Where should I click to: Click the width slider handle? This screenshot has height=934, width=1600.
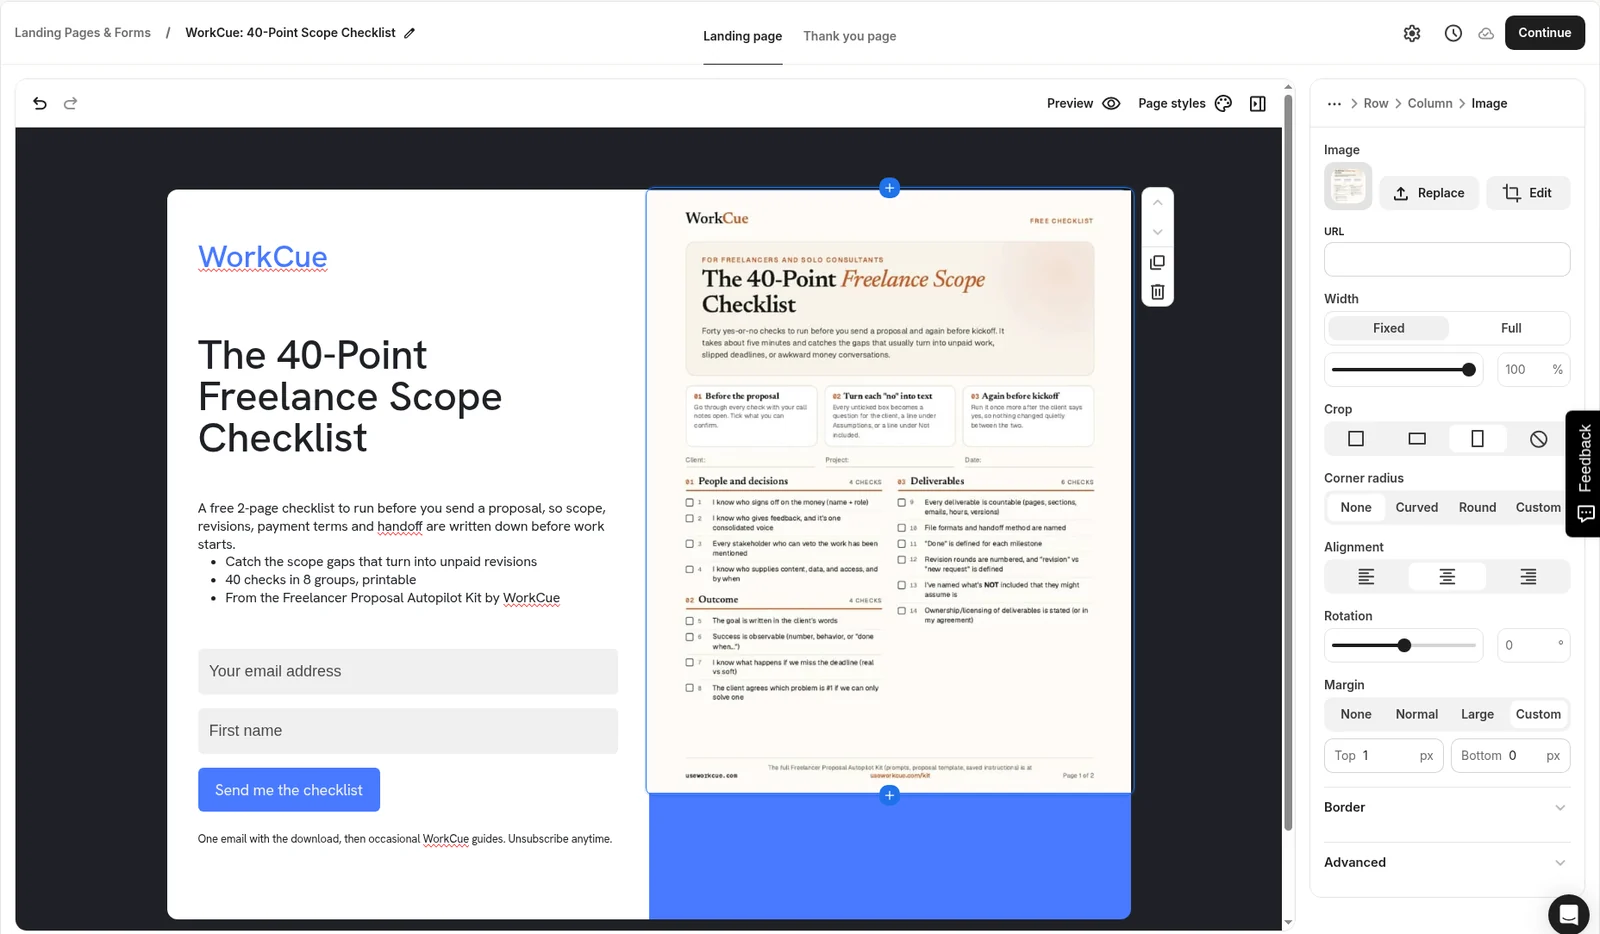pyautogui.click(x=1468, y=370)
